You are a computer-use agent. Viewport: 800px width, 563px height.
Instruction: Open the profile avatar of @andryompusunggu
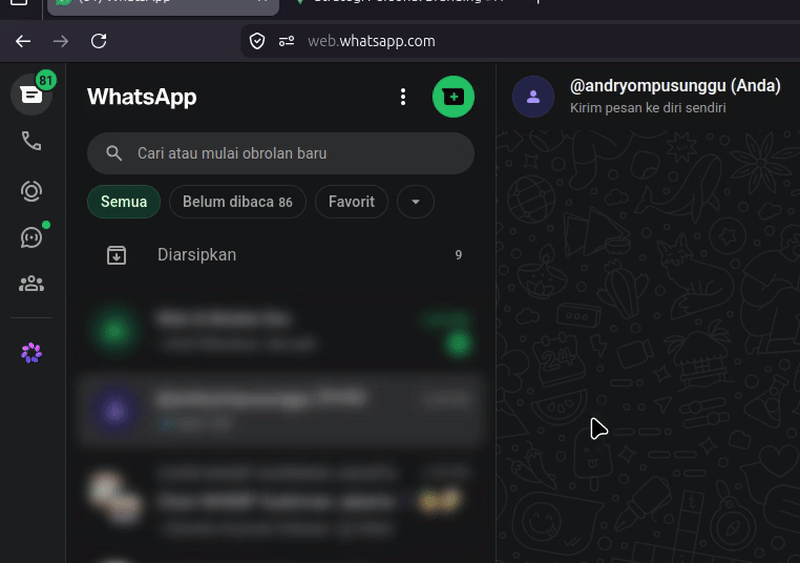point(533,96)
